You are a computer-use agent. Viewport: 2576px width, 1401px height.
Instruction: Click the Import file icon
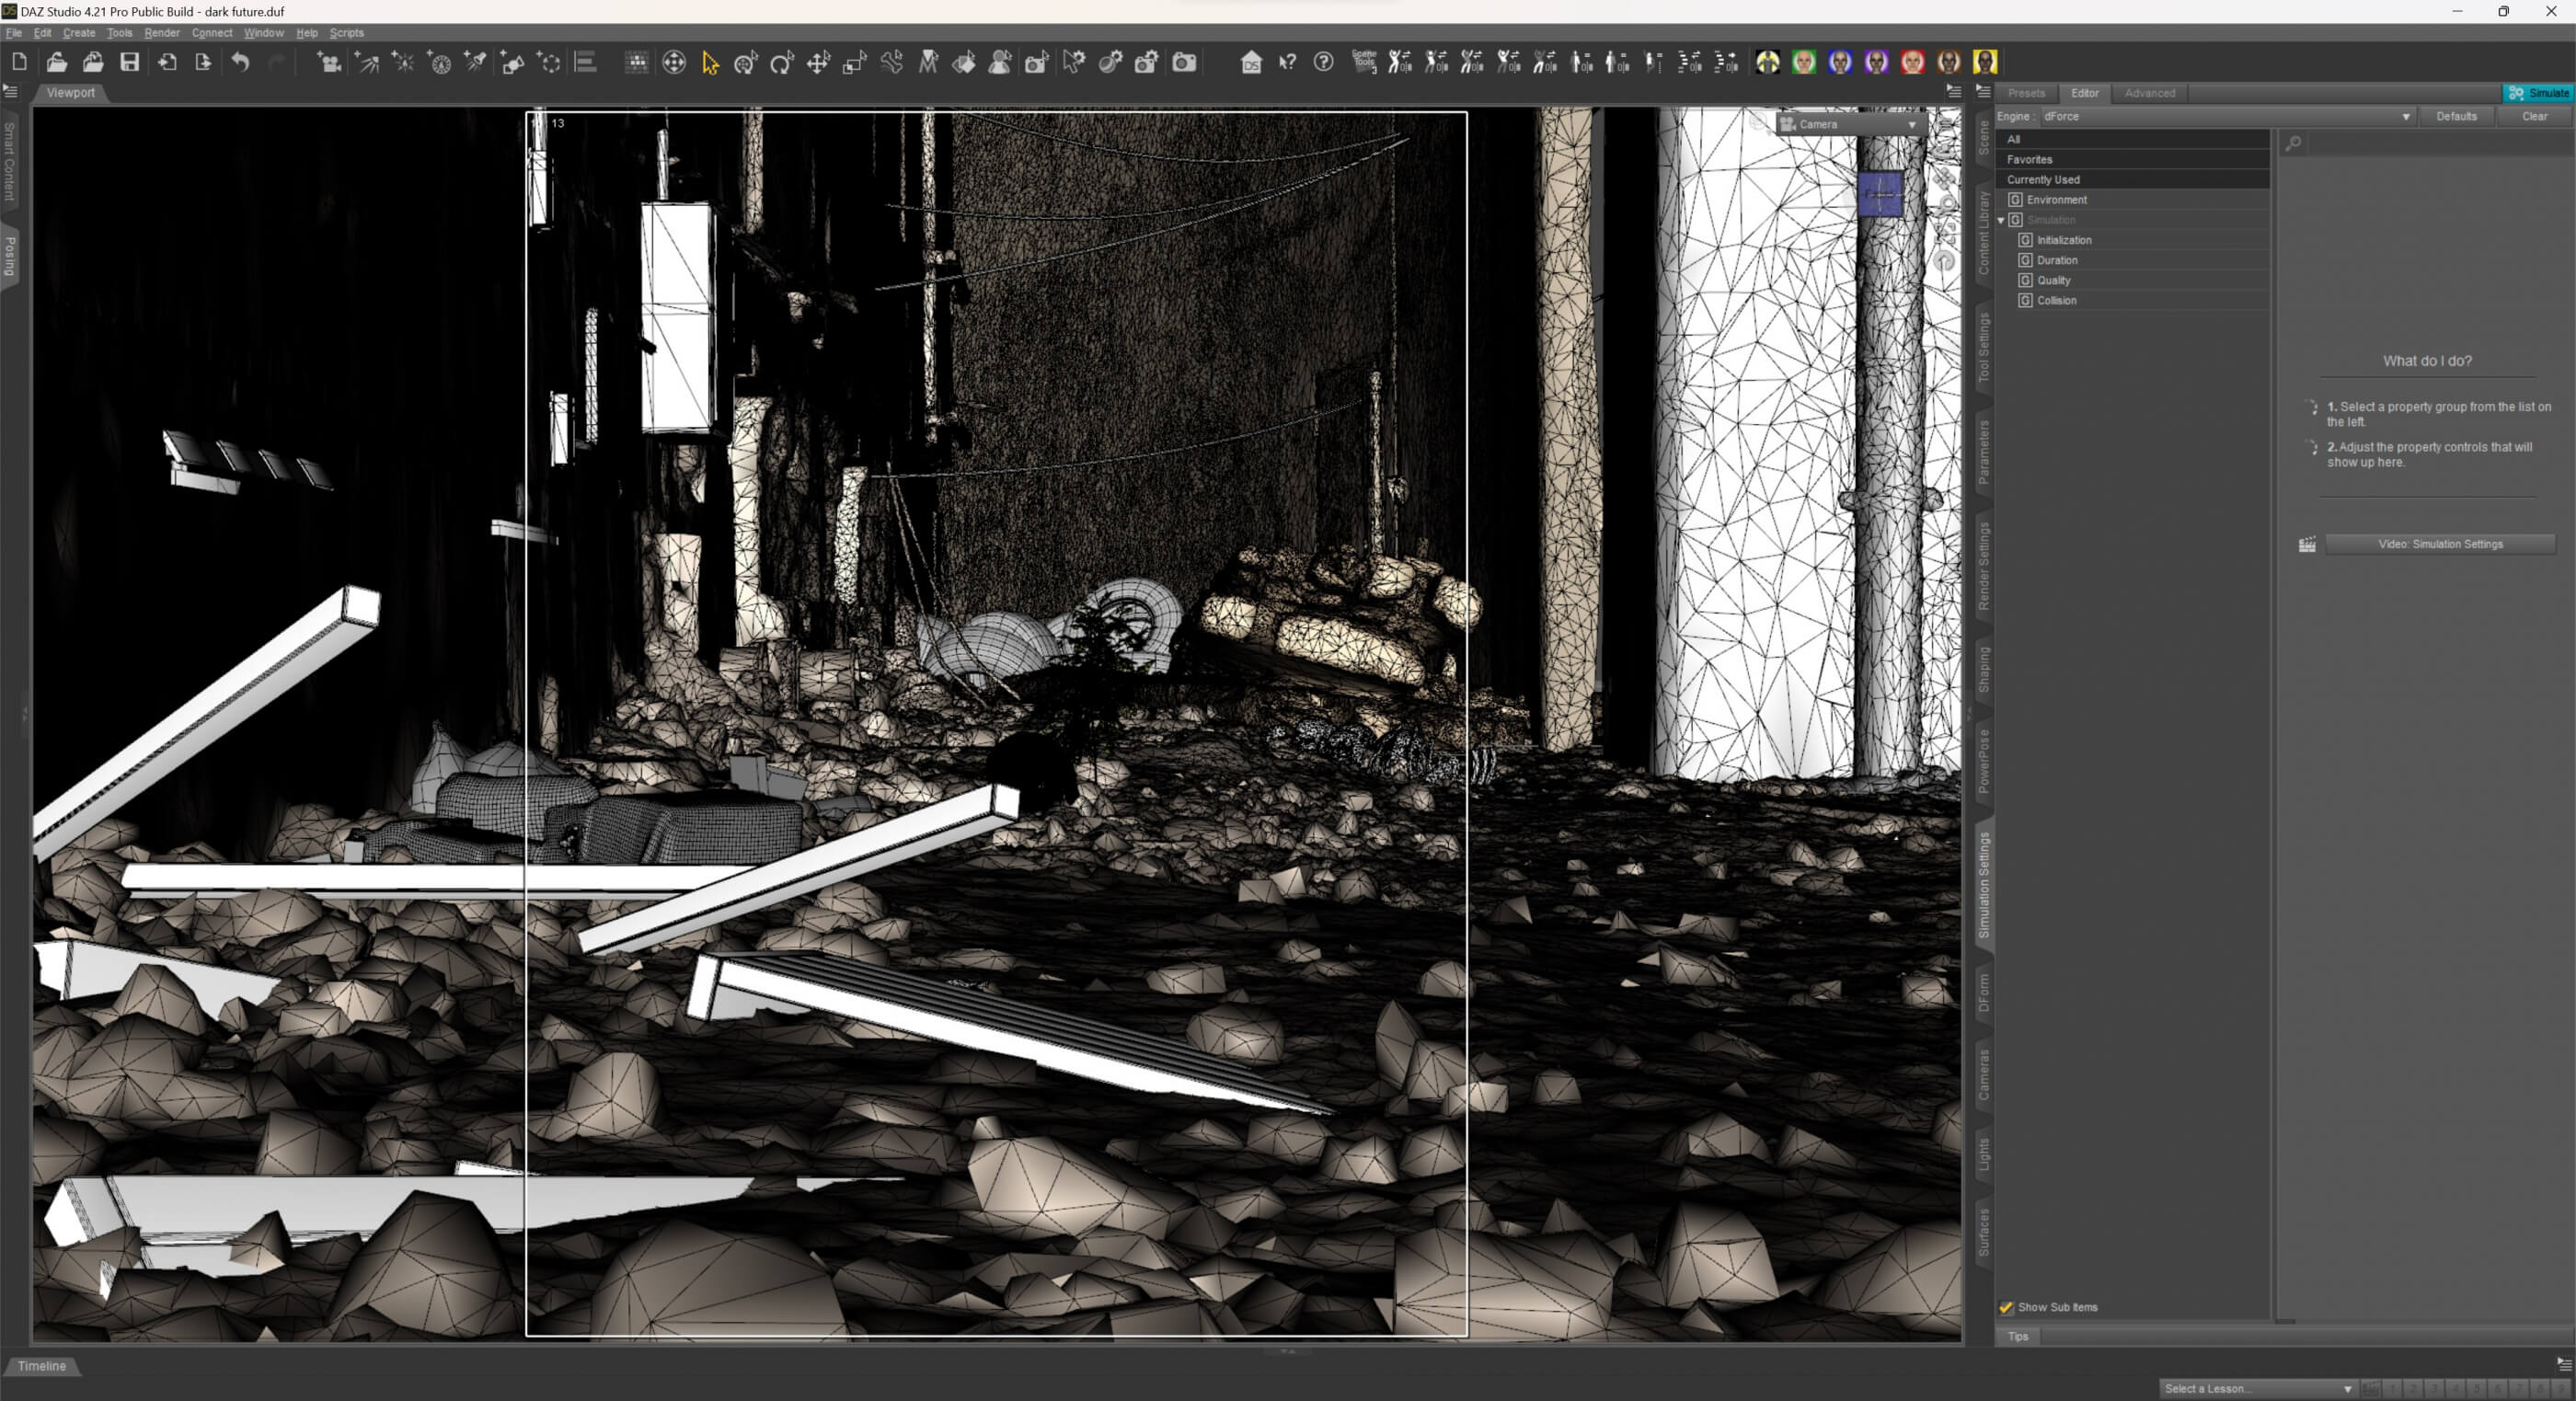[x=167, y=62]
